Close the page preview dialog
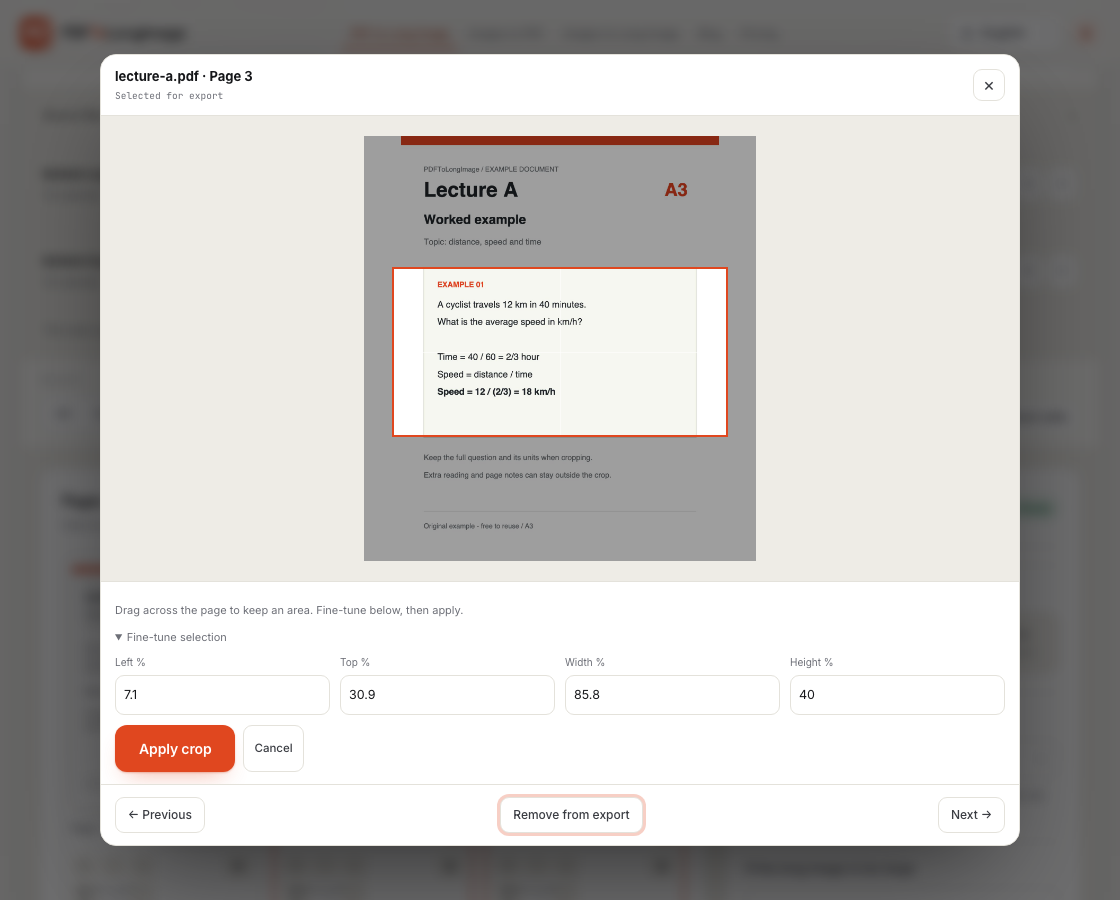 point(989,86)
